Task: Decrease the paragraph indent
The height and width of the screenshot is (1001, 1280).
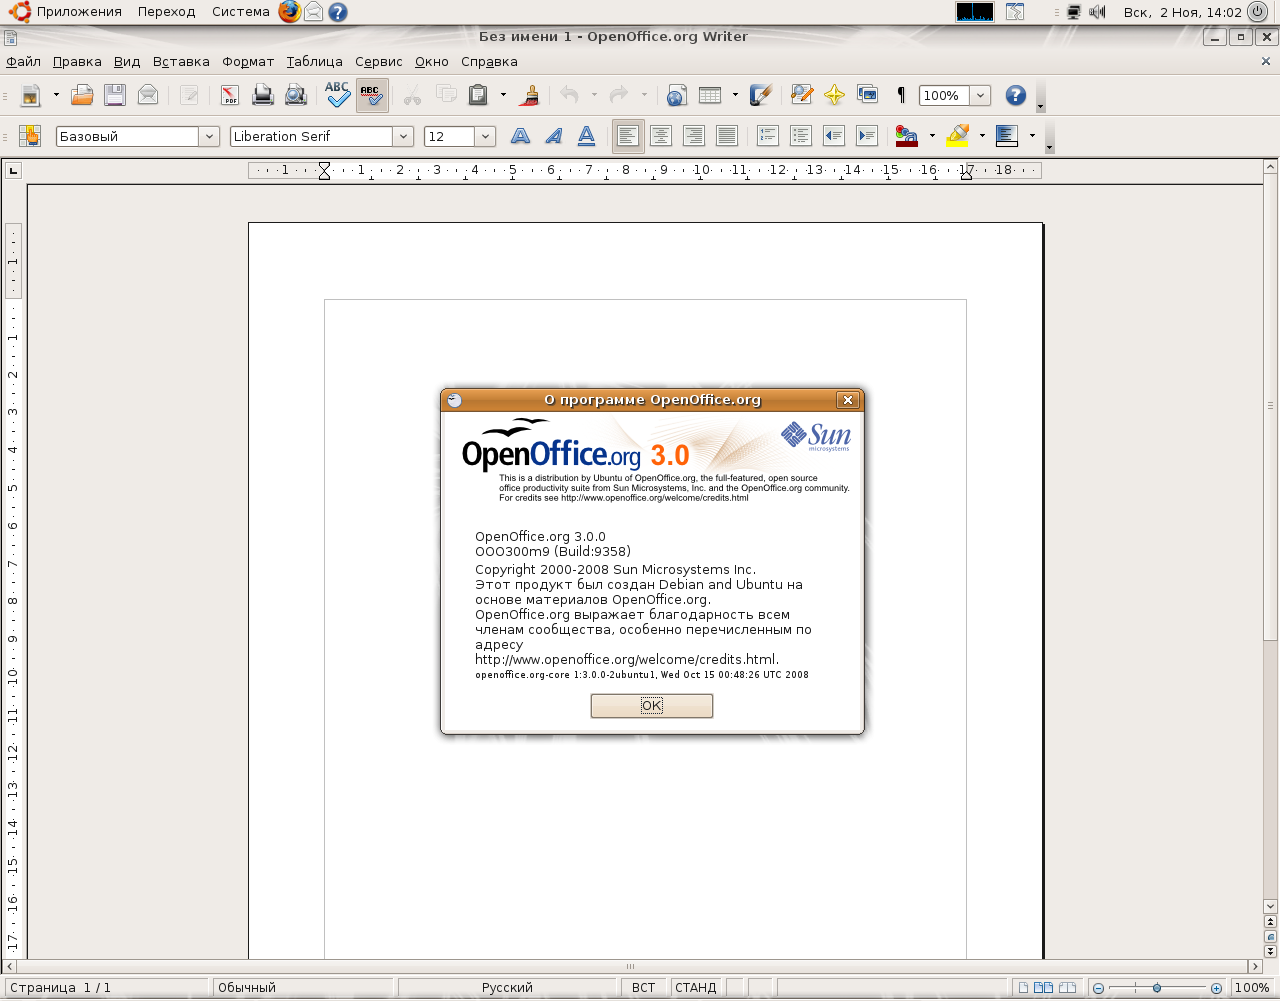Action: click(x=834, y=136)
